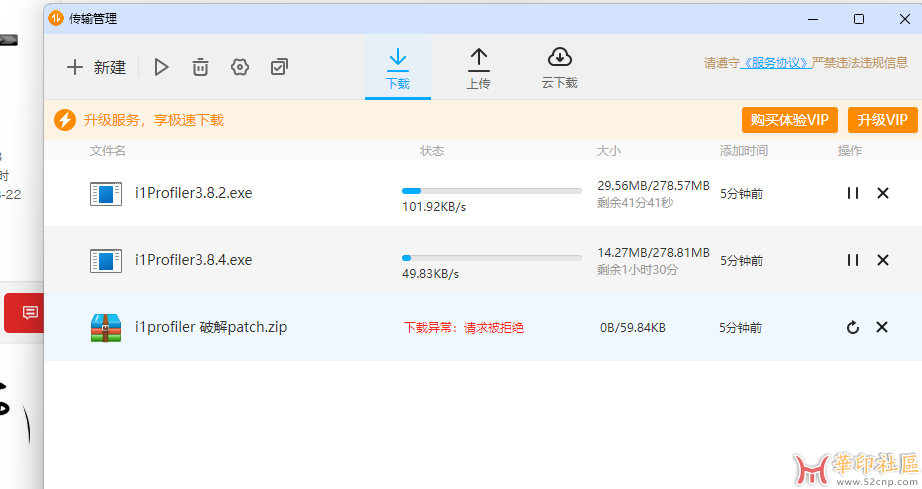Click remaining time 剩余1小时30分

(637, 270)
